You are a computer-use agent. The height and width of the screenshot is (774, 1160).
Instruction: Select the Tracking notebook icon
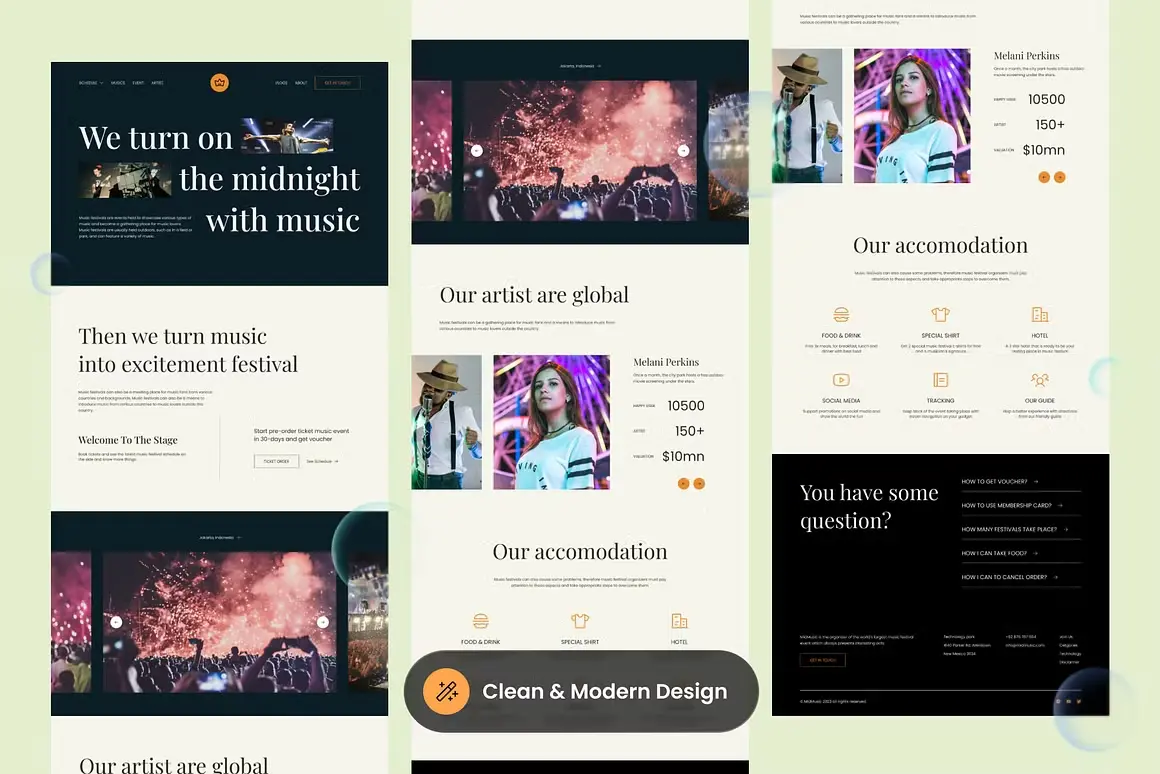(940, 379)
